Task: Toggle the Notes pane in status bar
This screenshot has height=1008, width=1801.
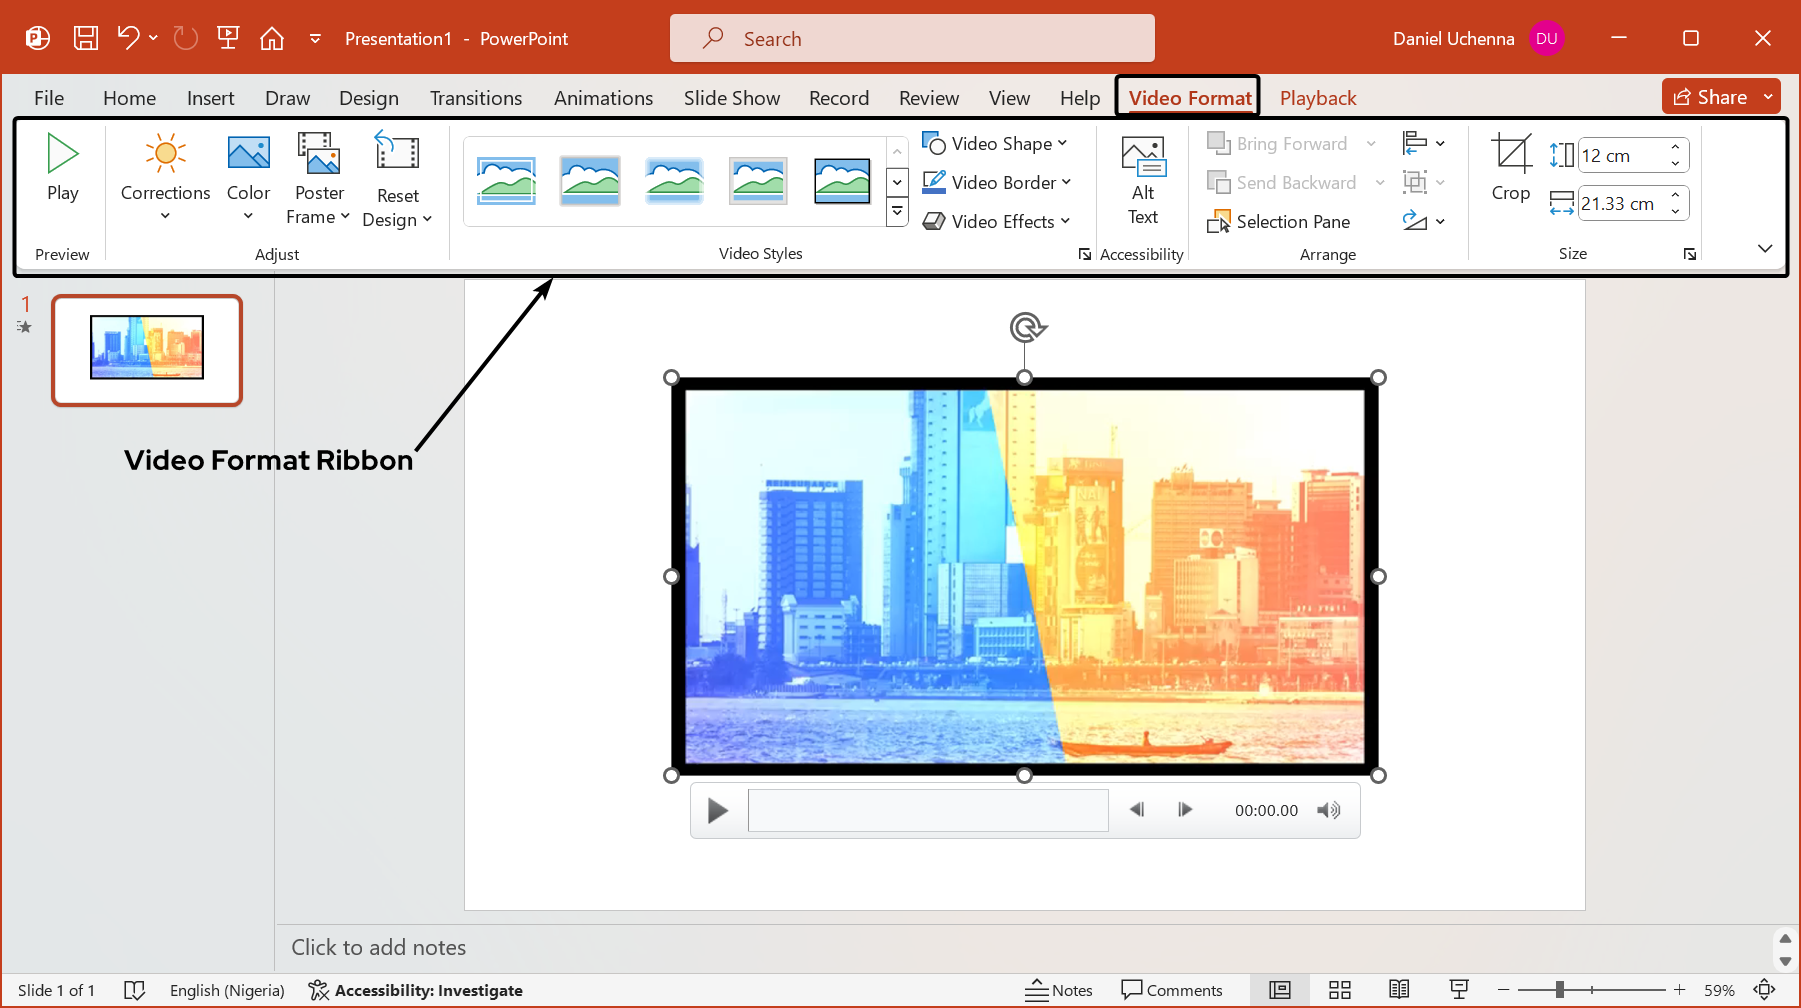Action: tap(1059, 990)
